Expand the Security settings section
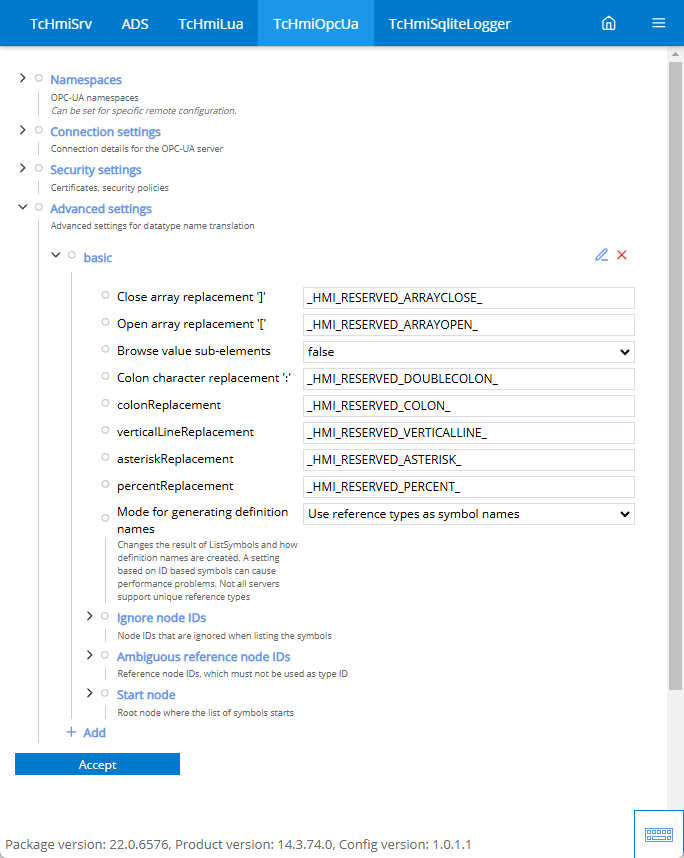This screenshot has height=858, width=684. [22, 168]
